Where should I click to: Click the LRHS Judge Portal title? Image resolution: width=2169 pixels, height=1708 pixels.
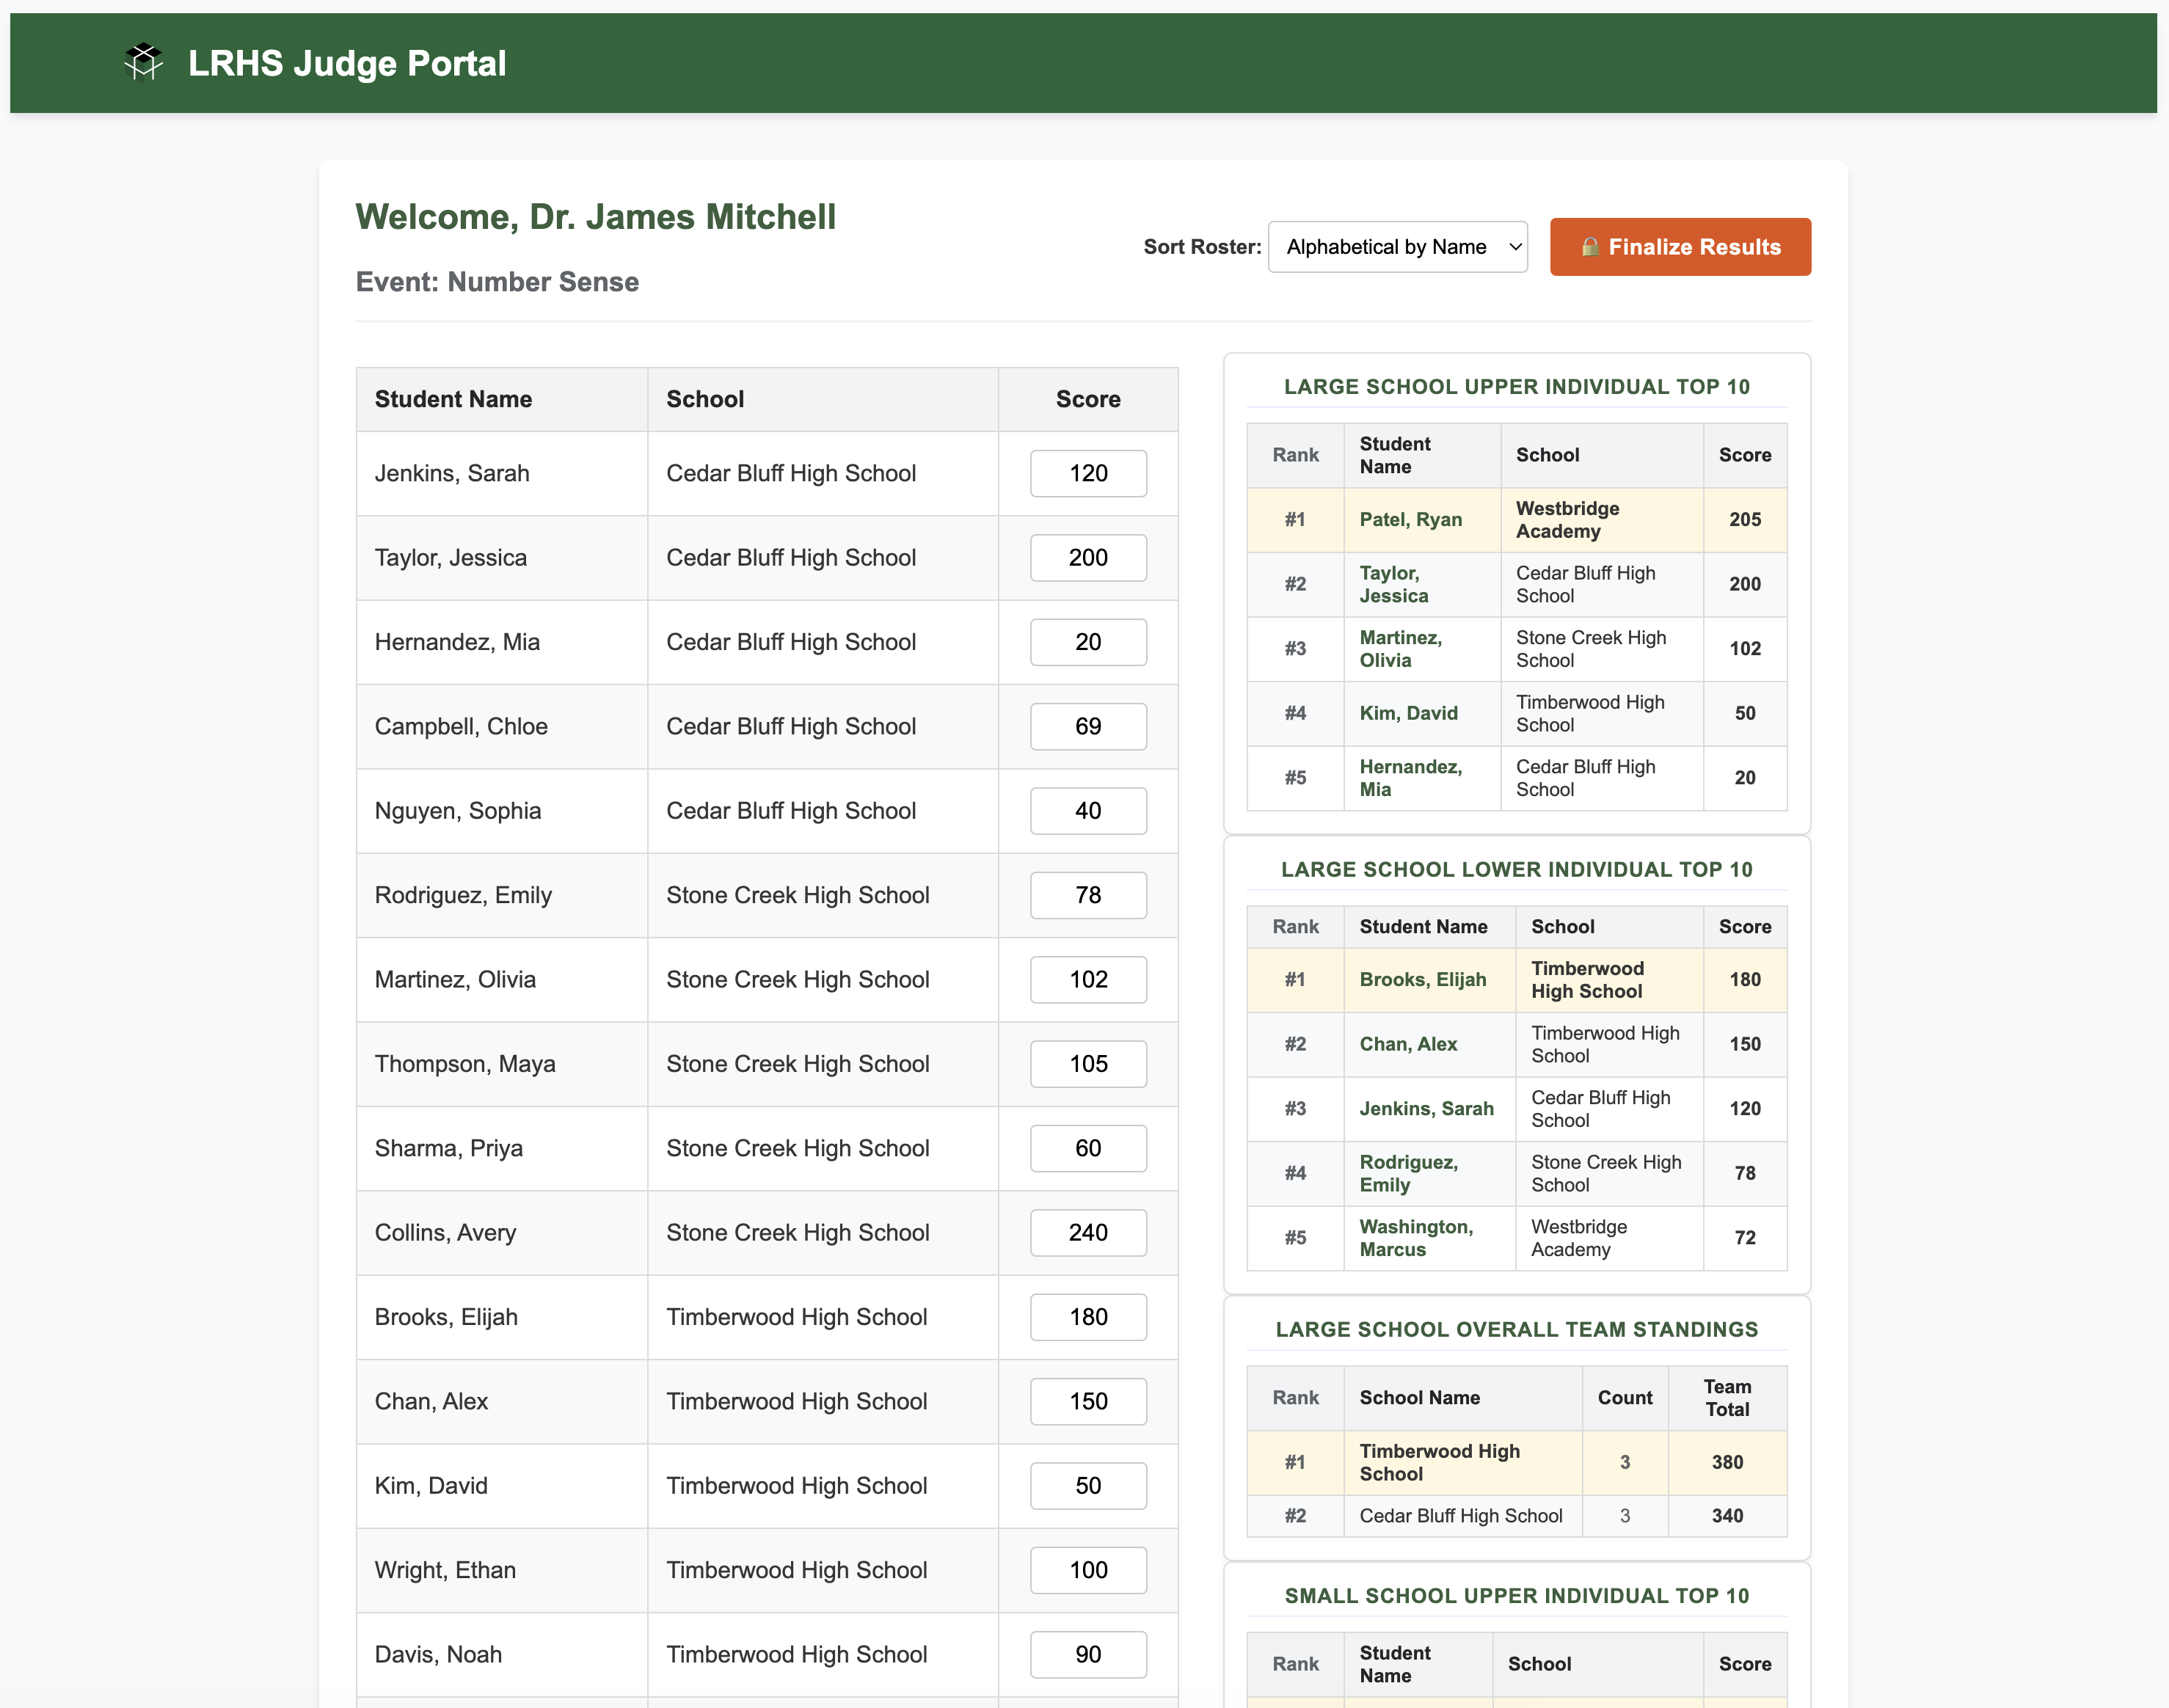coord(347,63)
